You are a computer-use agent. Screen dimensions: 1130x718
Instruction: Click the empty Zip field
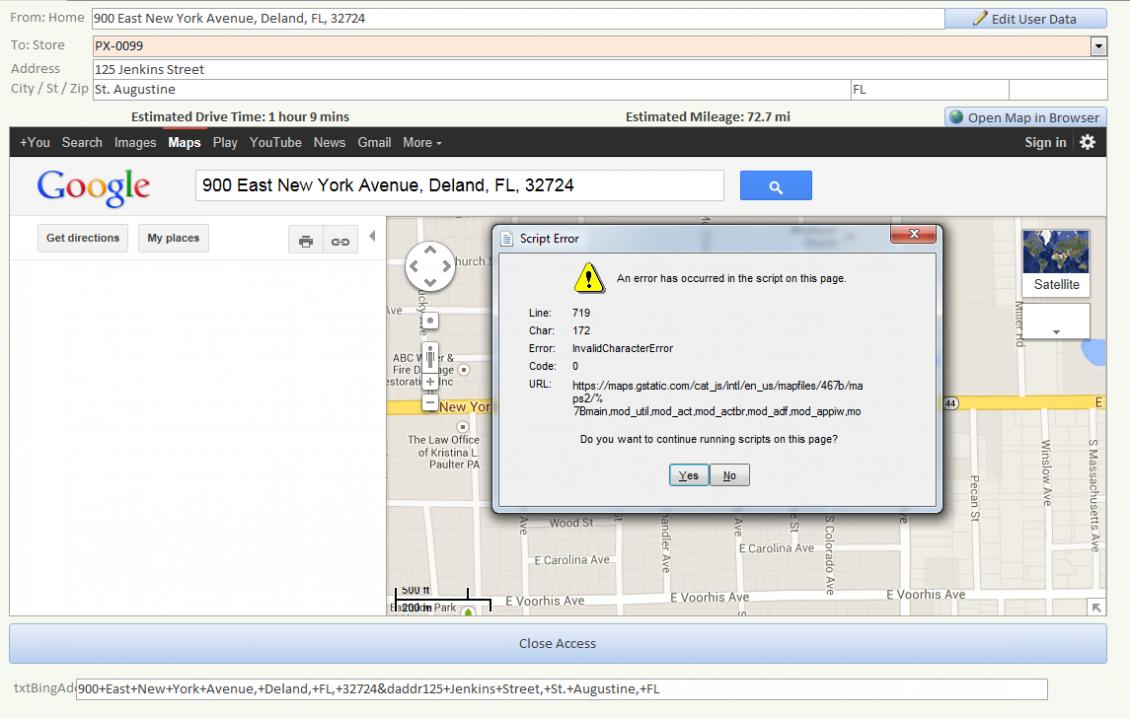(x=1058, y=89)
